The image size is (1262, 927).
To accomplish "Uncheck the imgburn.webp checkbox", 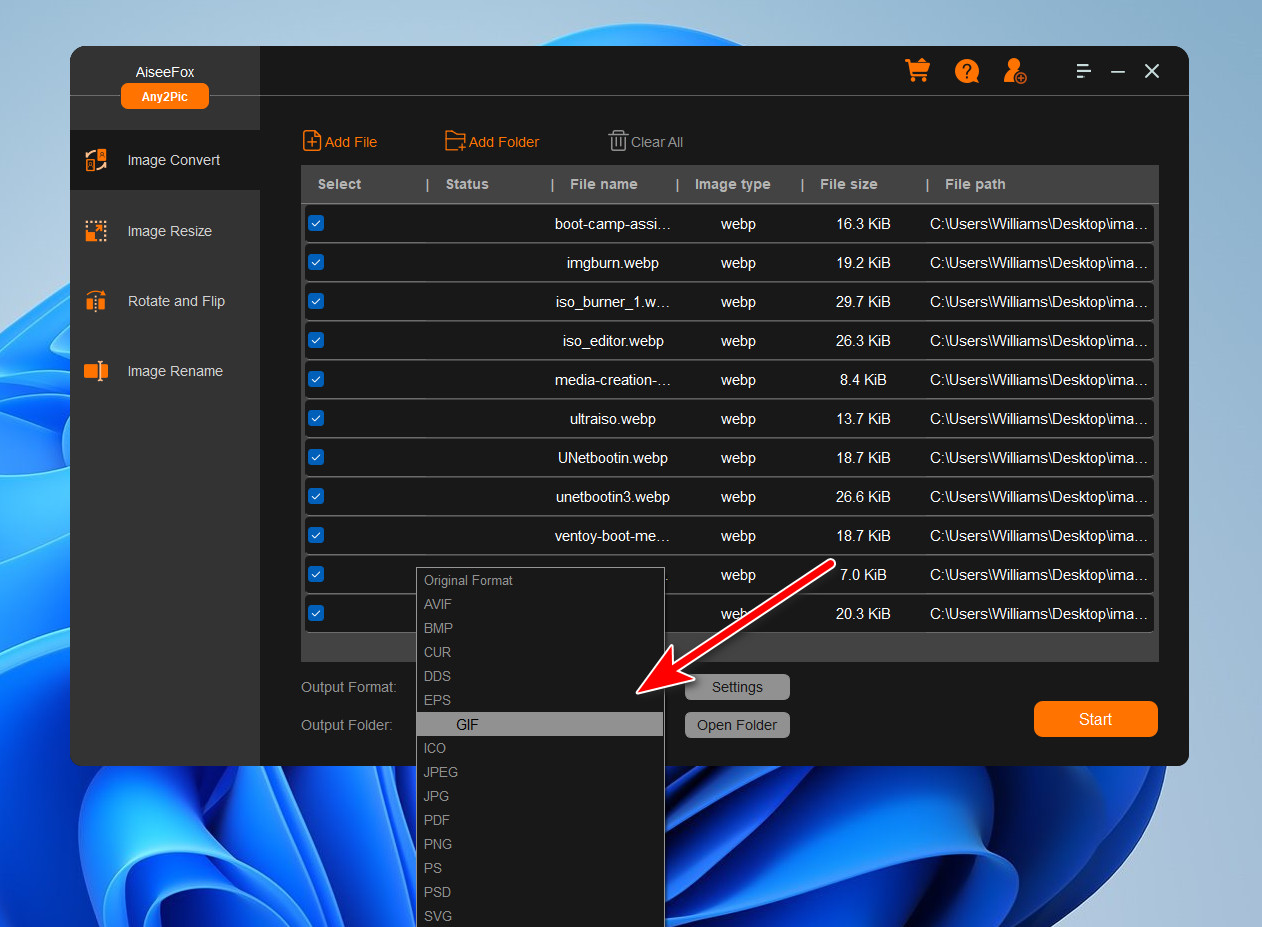I will 316,262.
